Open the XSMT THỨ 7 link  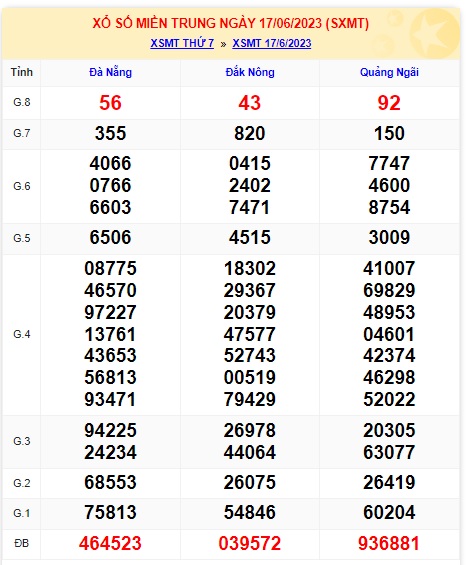tap(182, 43)
